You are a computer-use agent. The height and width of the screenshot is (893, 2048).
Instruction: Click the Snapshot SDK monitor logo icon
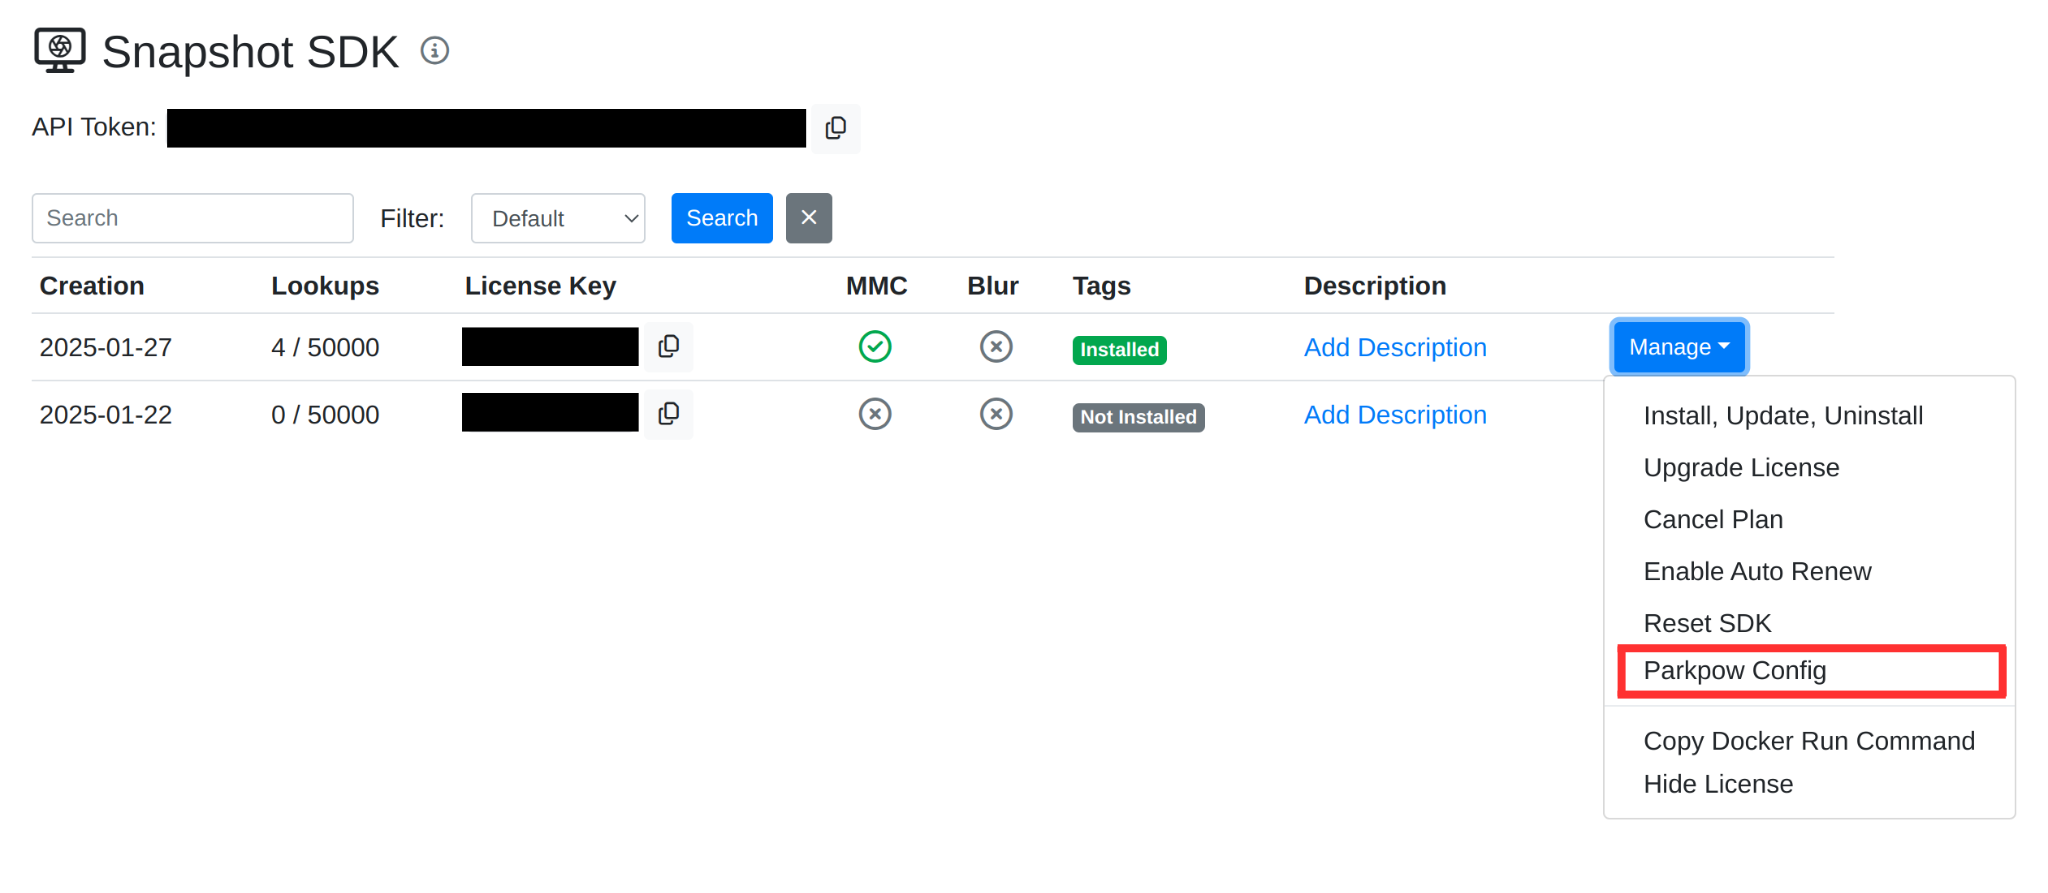point(60,50)
